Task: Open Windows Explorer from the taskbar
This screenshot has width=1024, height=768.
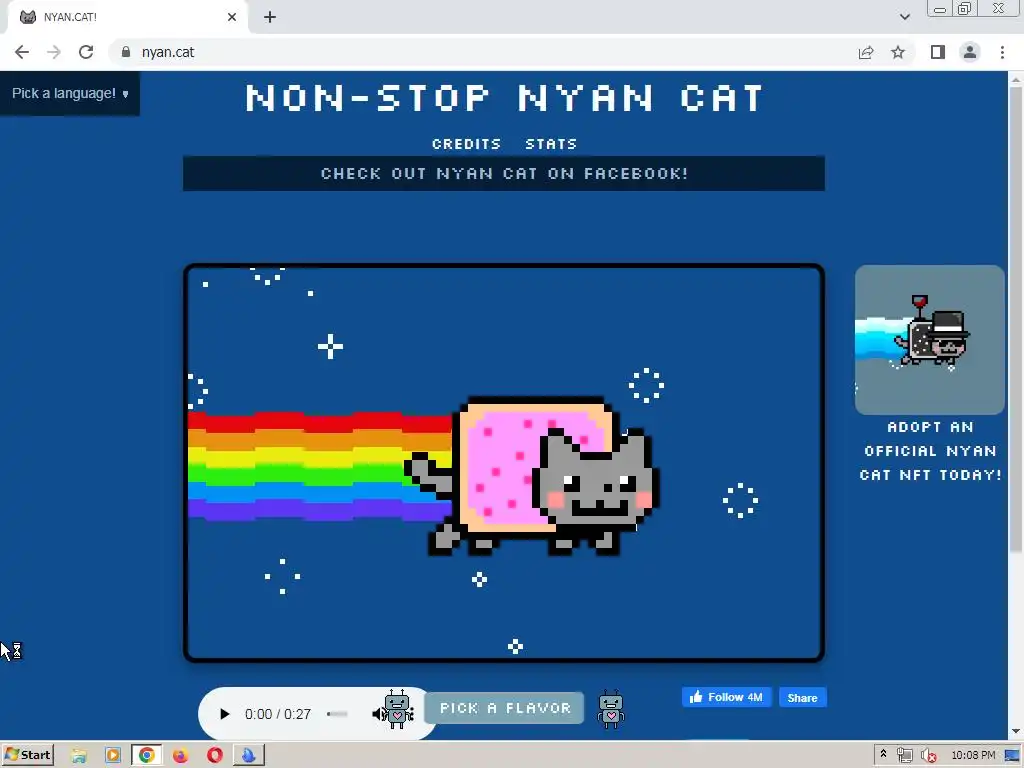Action: pyautogui.click(x=79, y=756)
